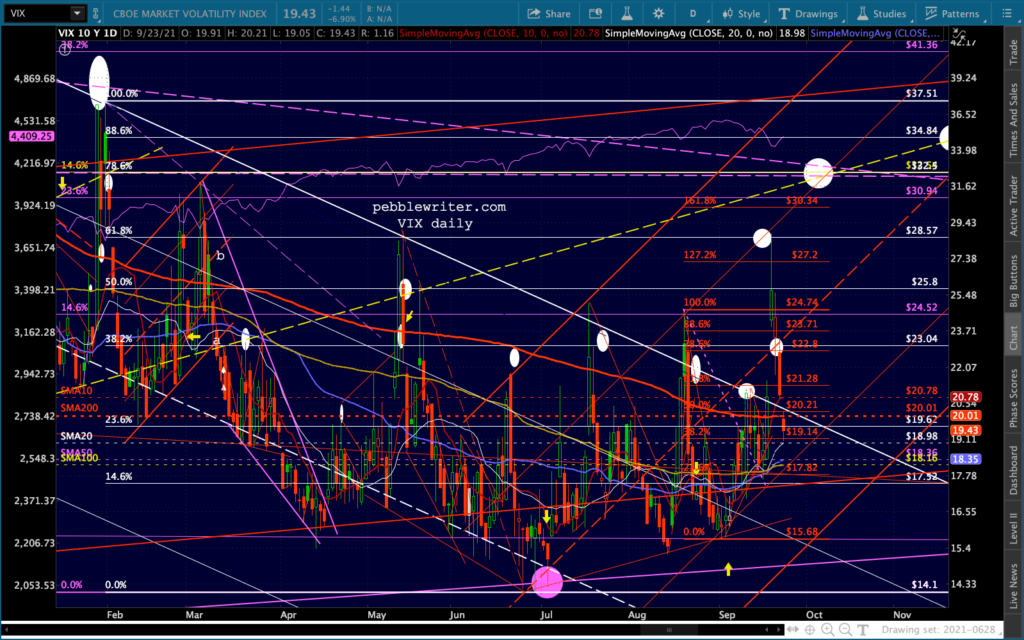Click the 20.78 red price bubble
This screenshot has width=1024, height=640.
[x=965, y=397]
